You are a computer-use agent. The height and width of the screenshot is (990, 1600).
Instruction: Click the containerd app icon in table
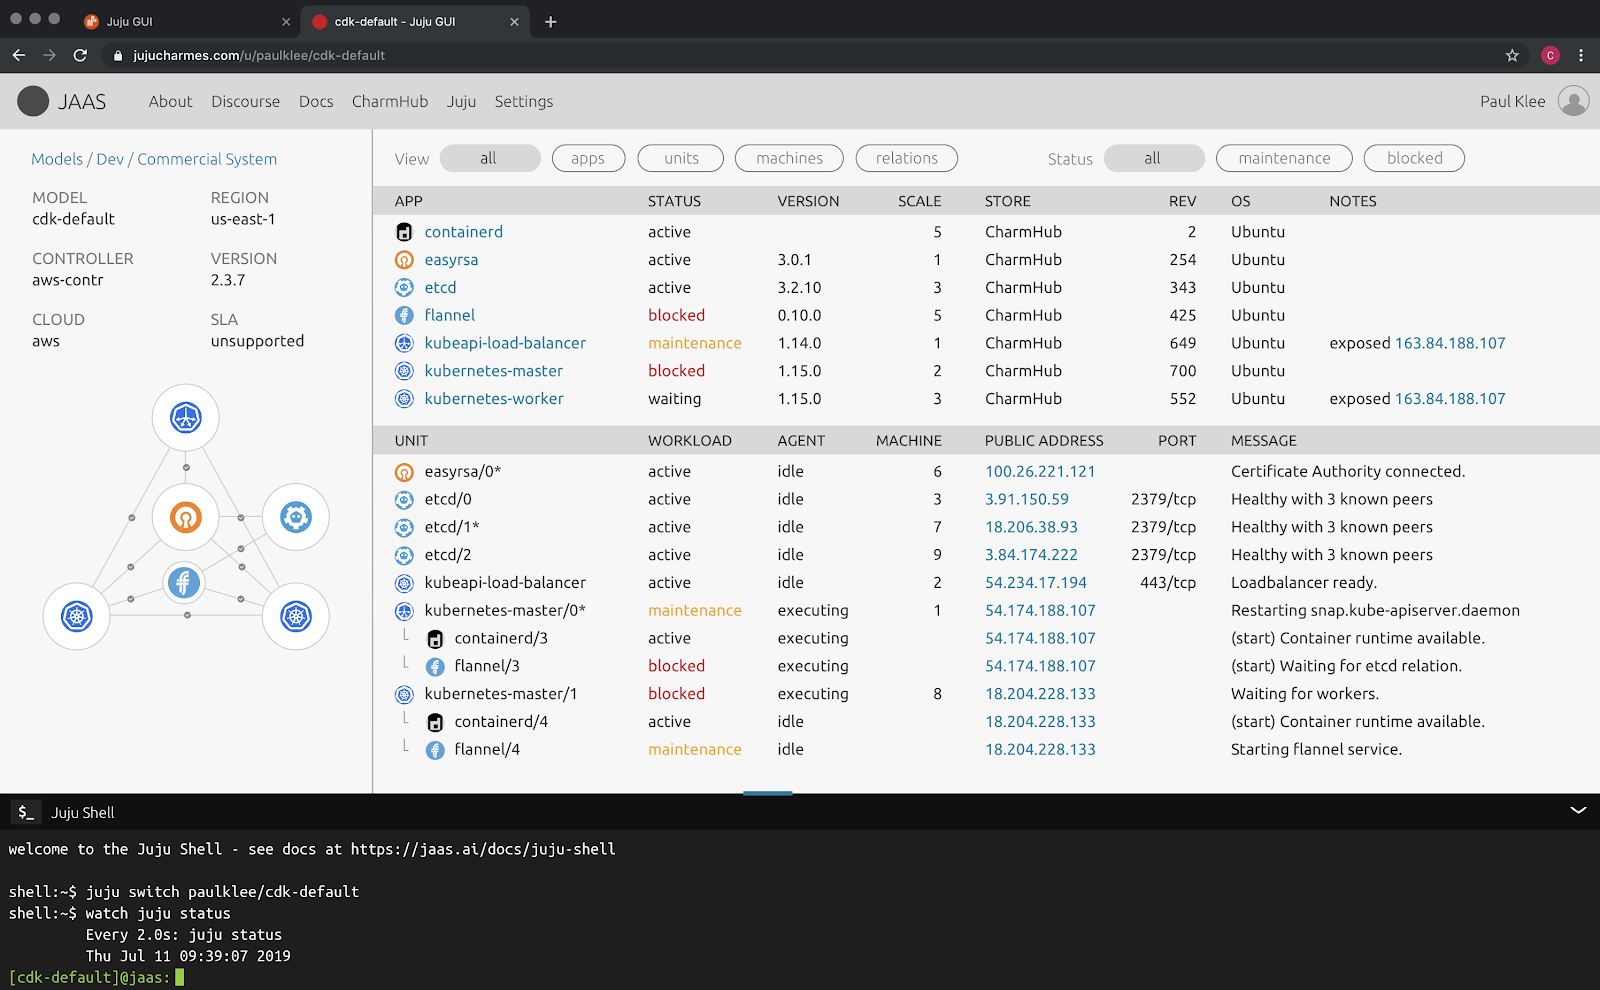404,232
